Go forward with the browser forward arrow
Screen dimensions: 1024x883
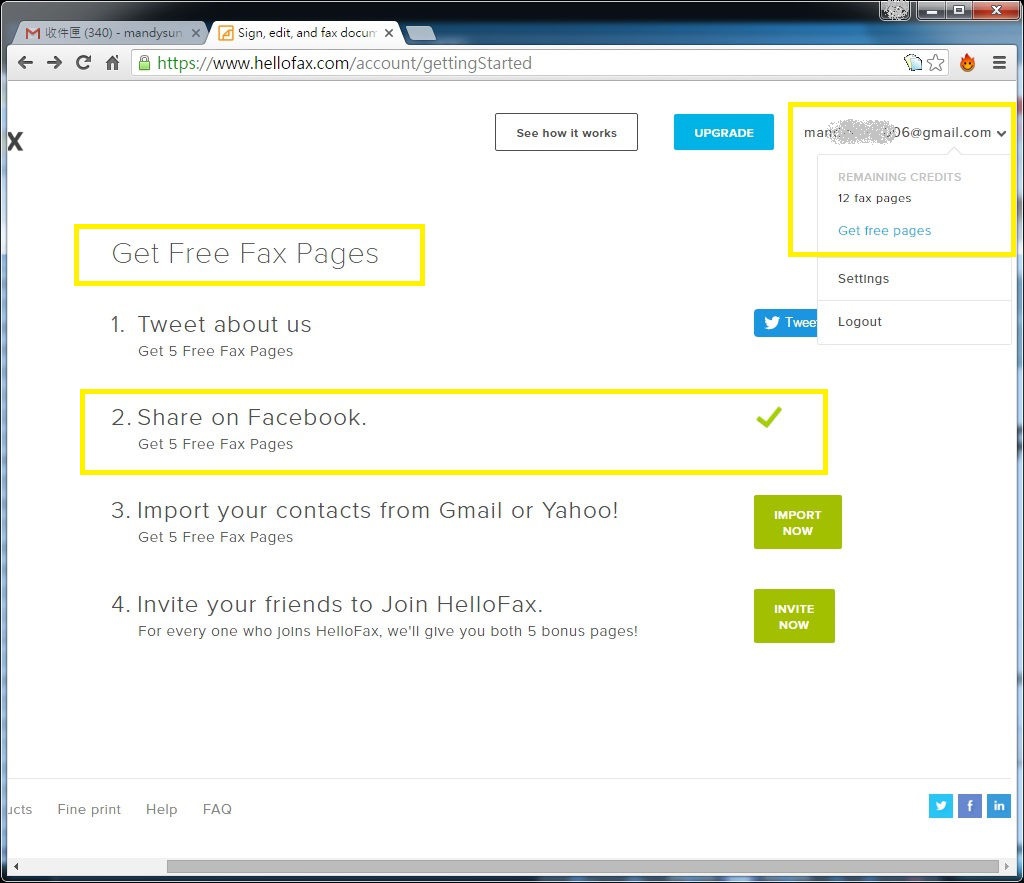tap(54, 63)
